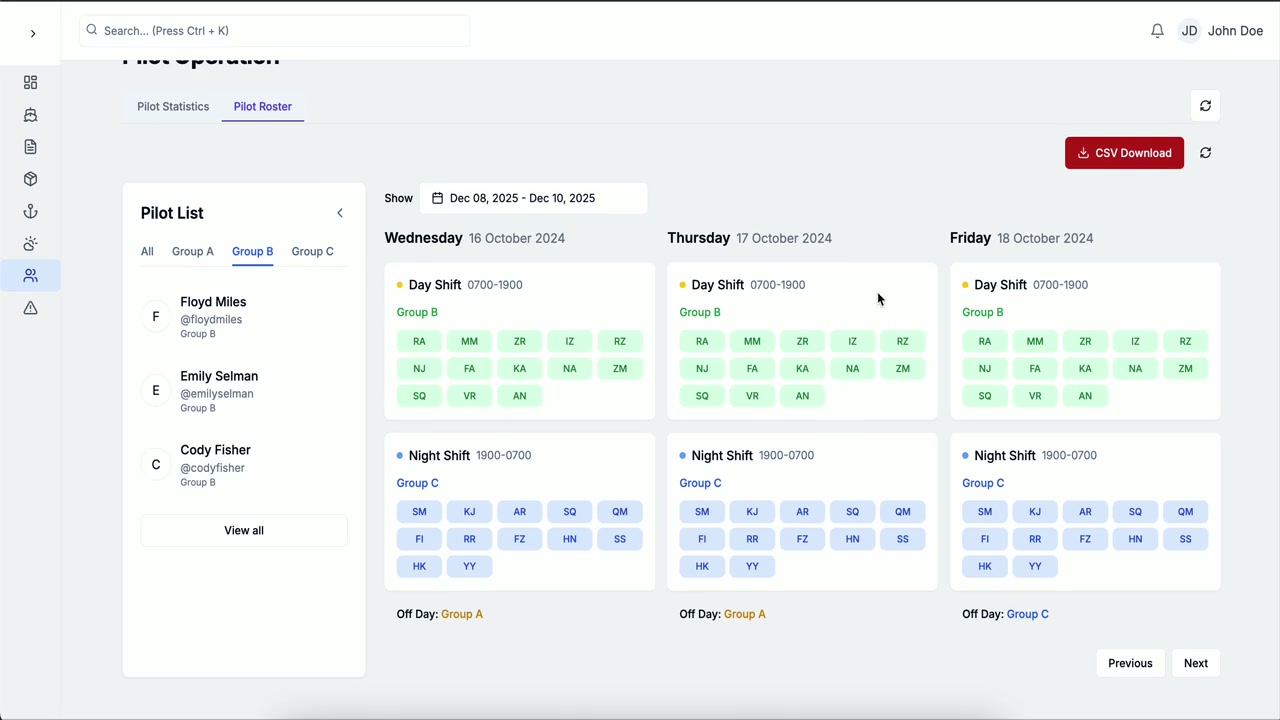Open the anchor icon in the sidebar
The image size is (1280, 720).
coord(30,211)
